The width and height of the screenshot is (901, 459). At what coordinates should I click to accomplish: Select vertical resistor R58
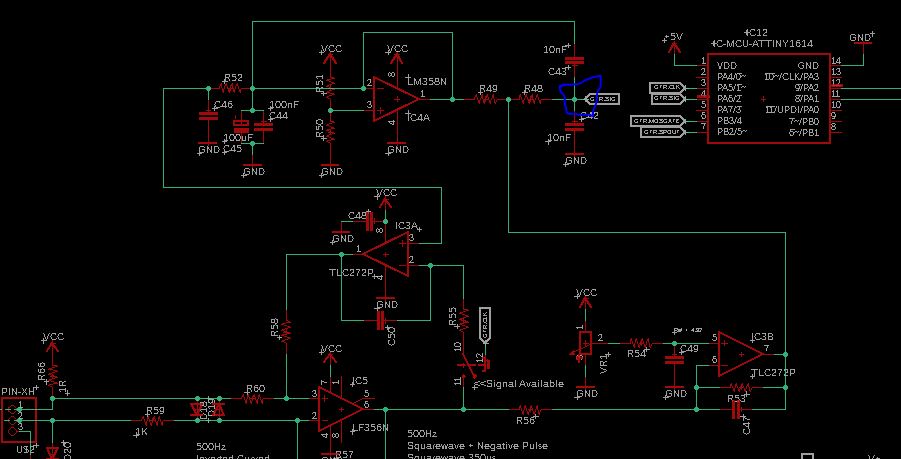286,331
